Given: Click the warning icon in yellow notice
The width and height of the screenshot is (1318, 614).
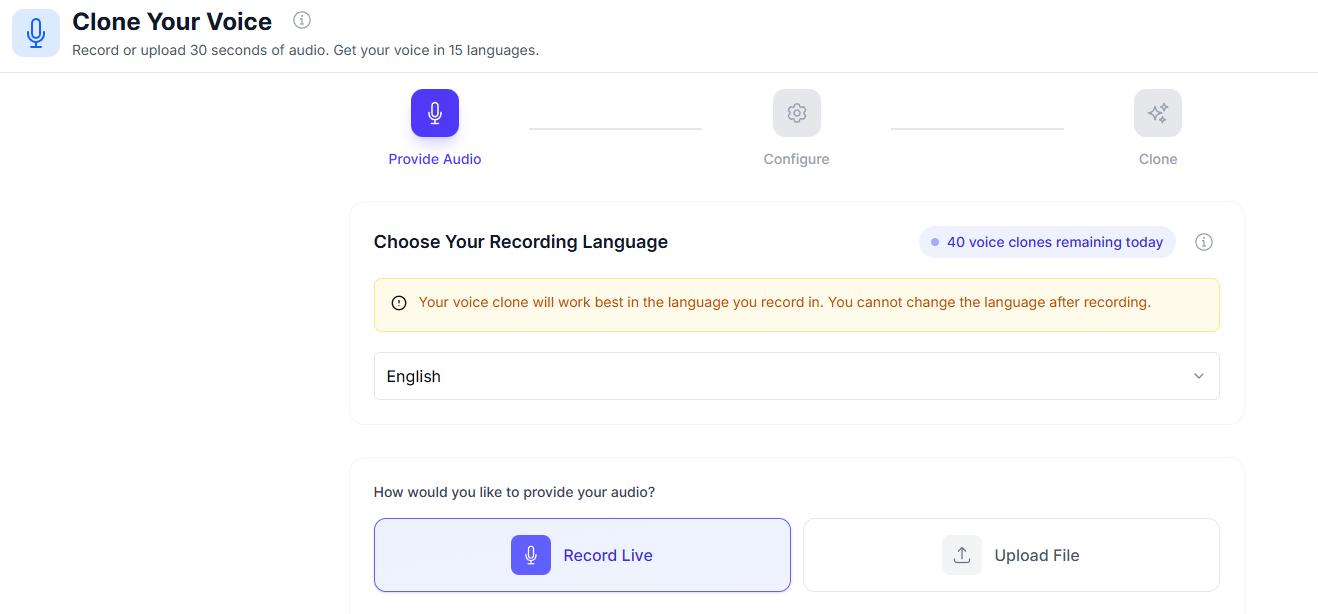Looking at the screenshot, I should (x=399, y=303).
